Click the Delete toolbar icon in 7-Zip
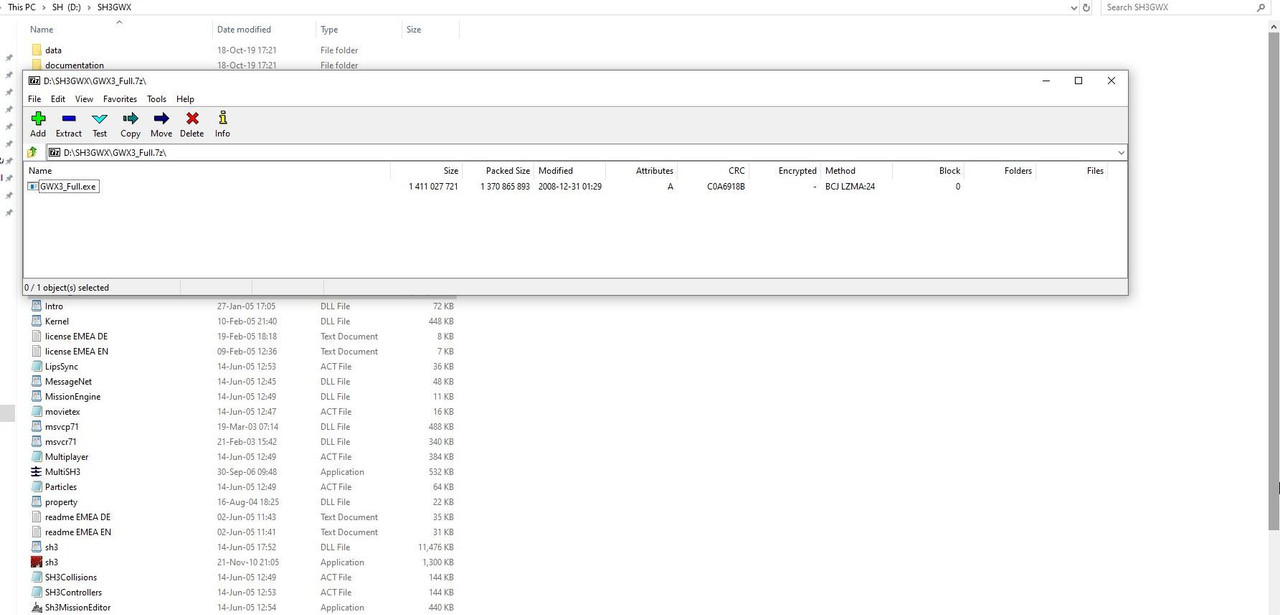The image size is (1280, 615). (x=192, y=118)
